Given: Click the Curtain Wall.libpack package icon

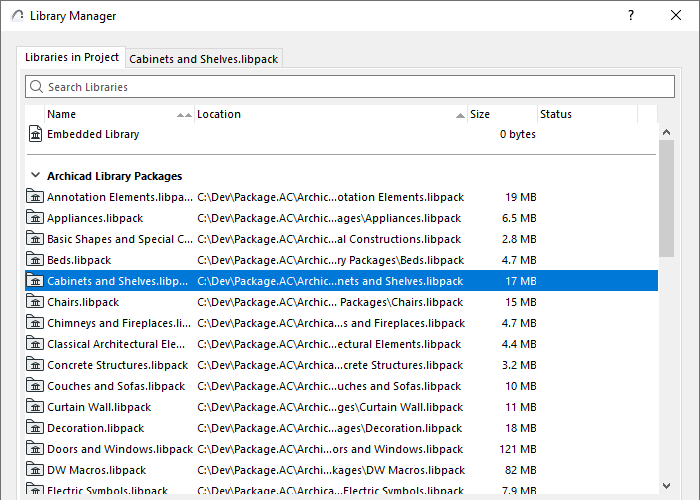Looking at the screenshot, I should [36, 407].
